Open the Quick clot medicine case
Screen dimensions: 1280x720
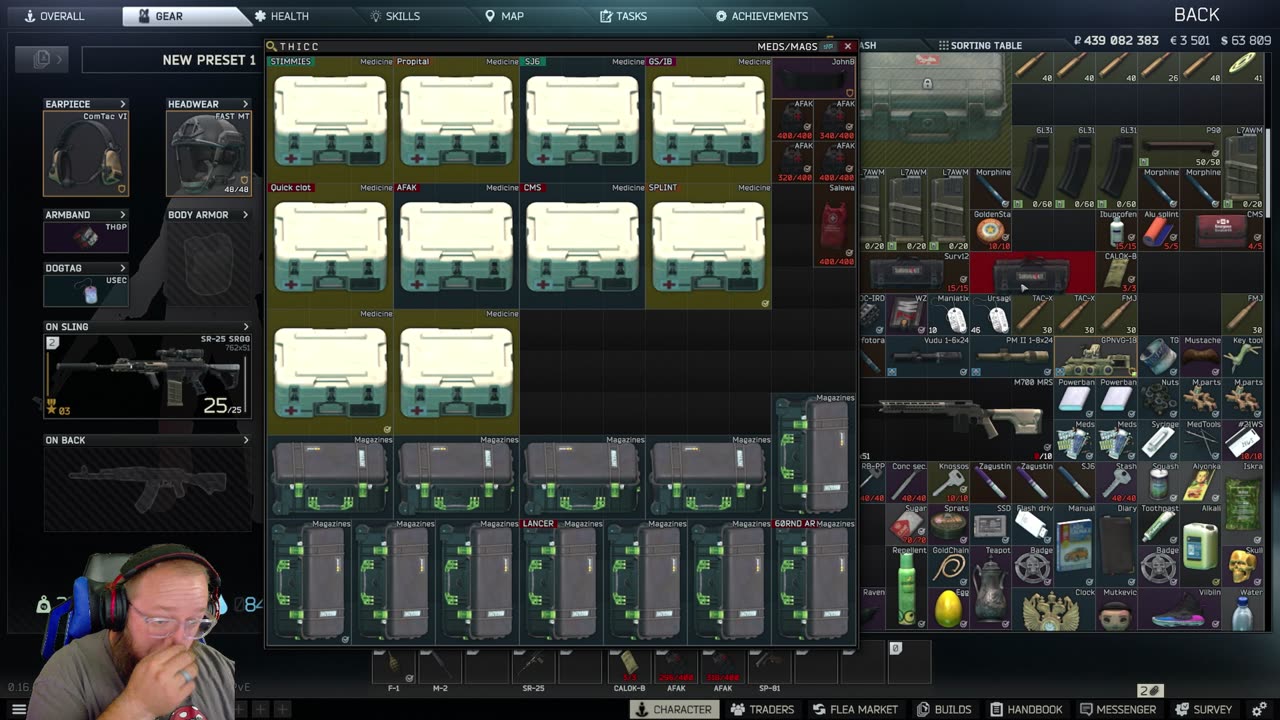(x=330, y=245)
